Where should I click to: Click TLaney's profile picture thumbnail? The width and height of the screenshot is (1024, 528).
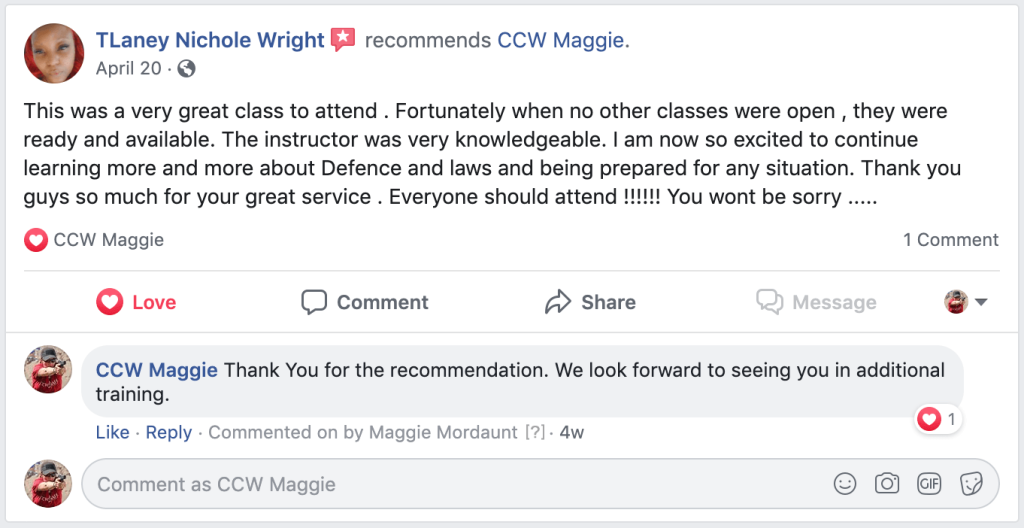(x=53, y=53)
